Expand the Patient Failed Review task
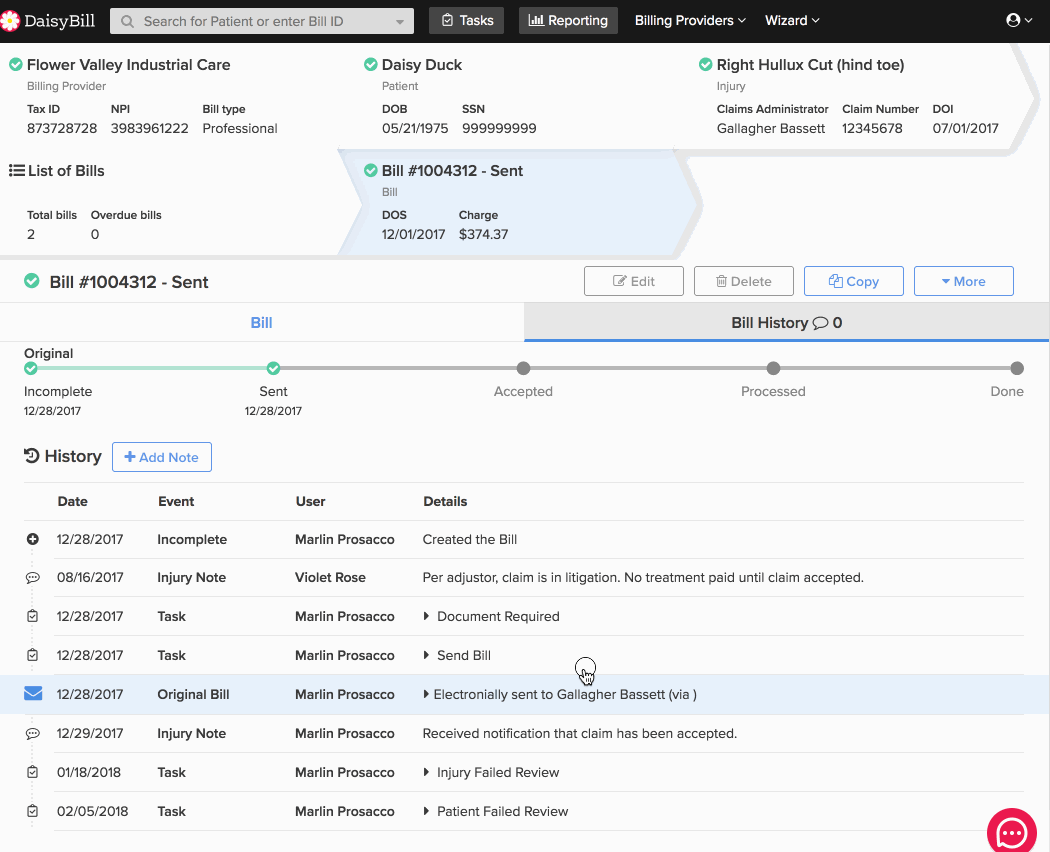The width and height of the screenshot is (1050, 852). coord(426,811)
